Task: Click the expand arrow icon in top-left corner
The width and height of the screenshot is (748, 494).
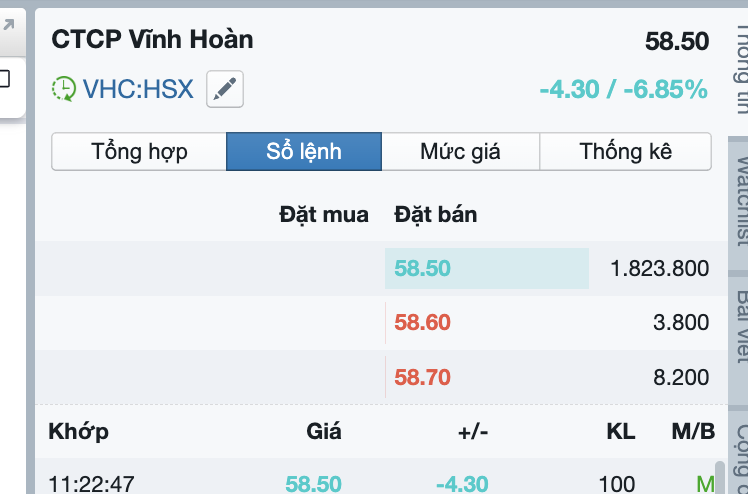Action: (9, 24)
